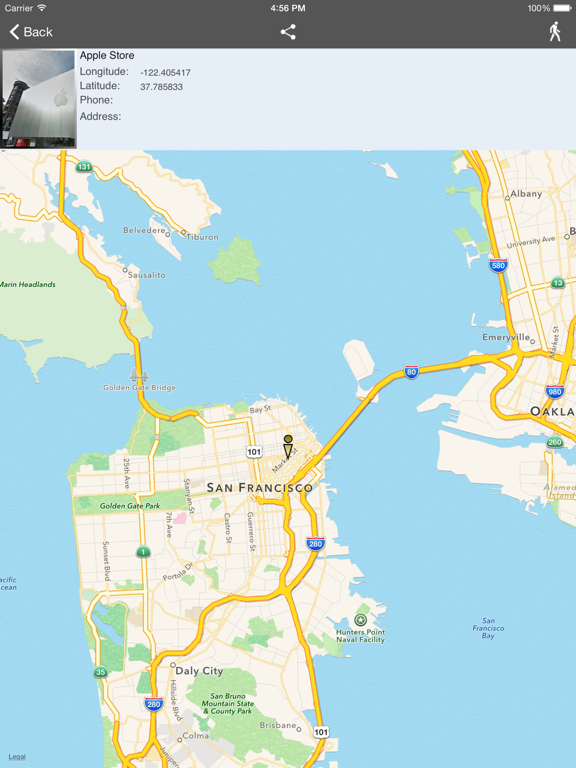Tap the Sausalito town label
Screen dimensions: 576x768
pos(146,275)
